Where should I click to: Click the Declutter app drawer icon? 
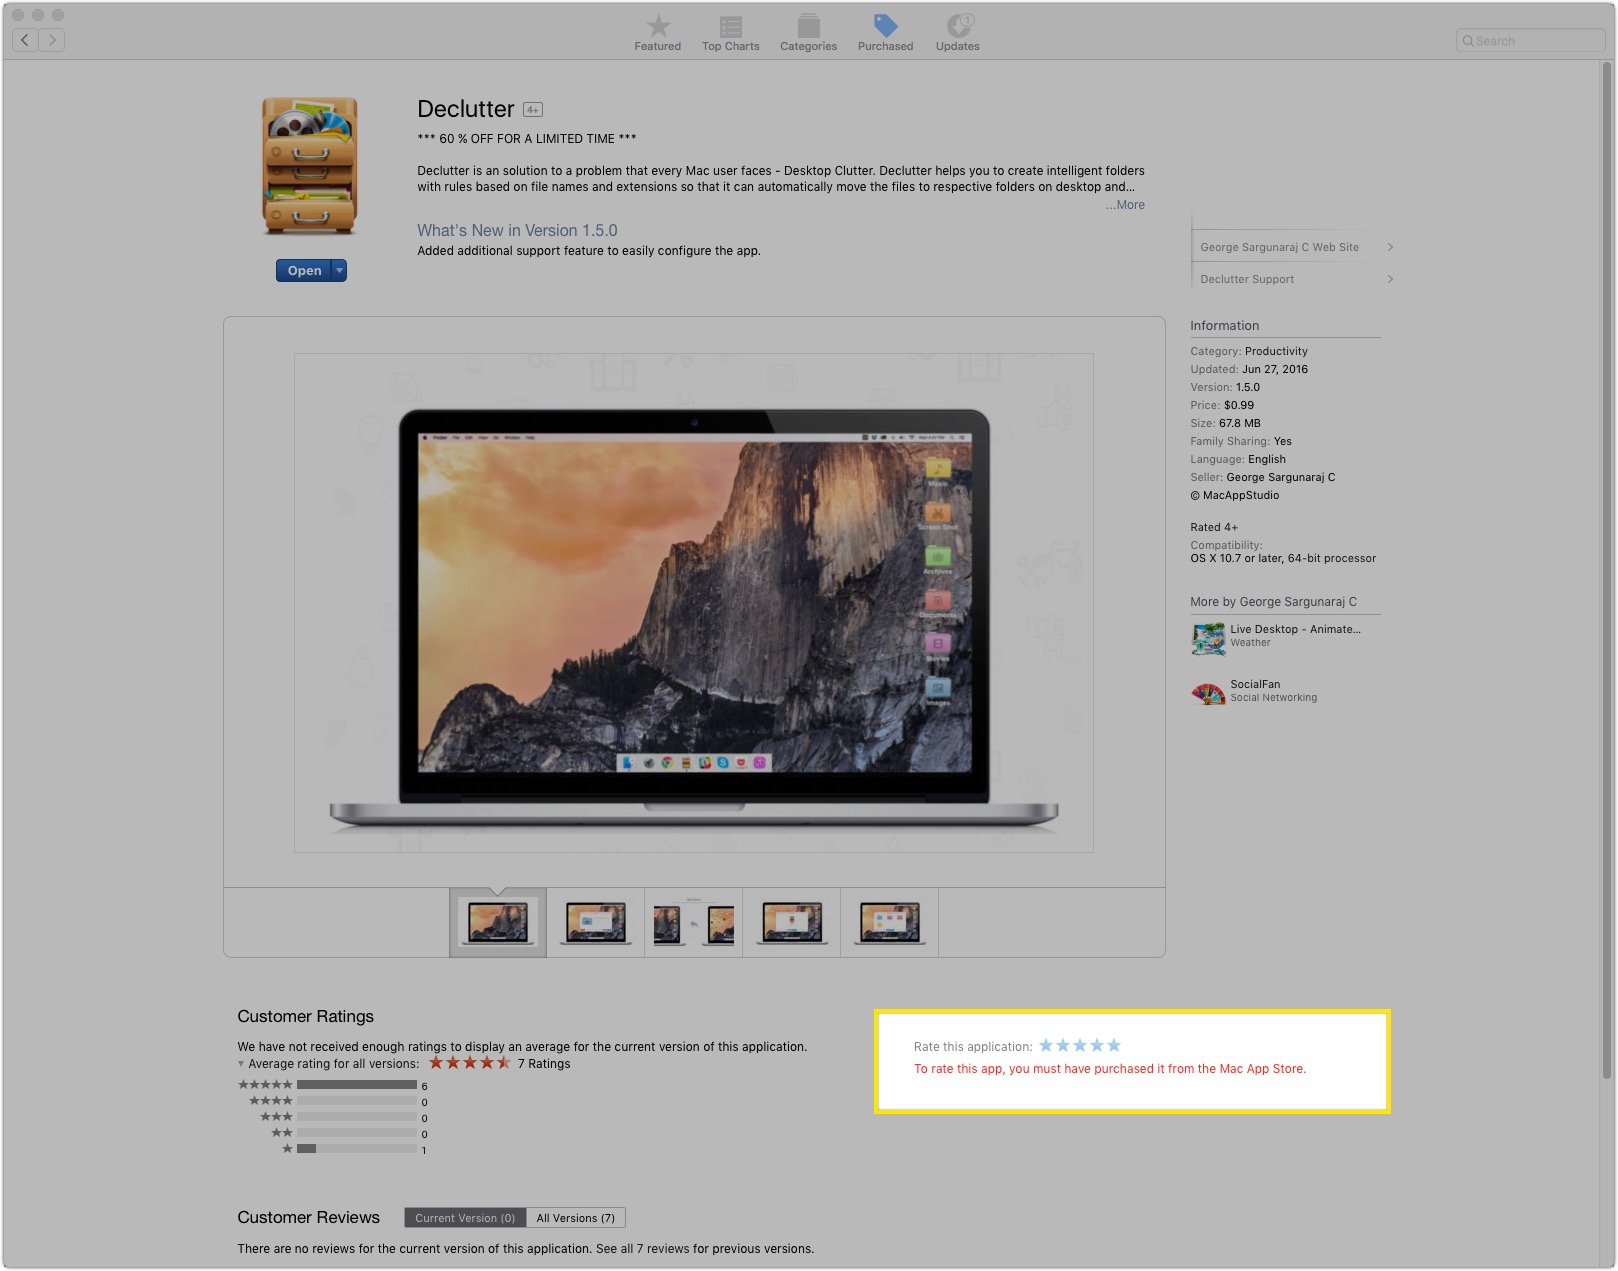[x=310, y=166]
